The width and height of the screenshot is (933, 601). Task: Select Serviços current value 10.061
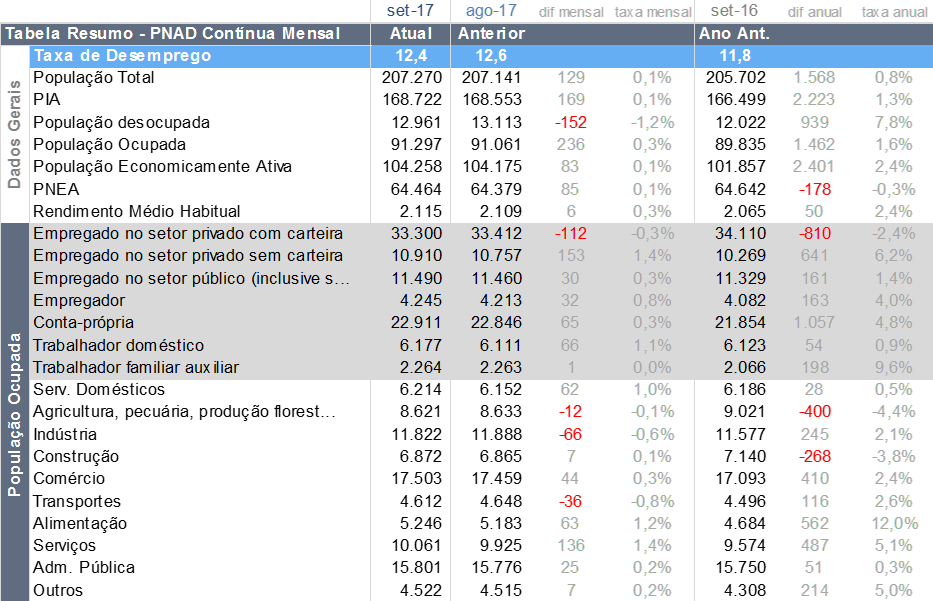417,546
